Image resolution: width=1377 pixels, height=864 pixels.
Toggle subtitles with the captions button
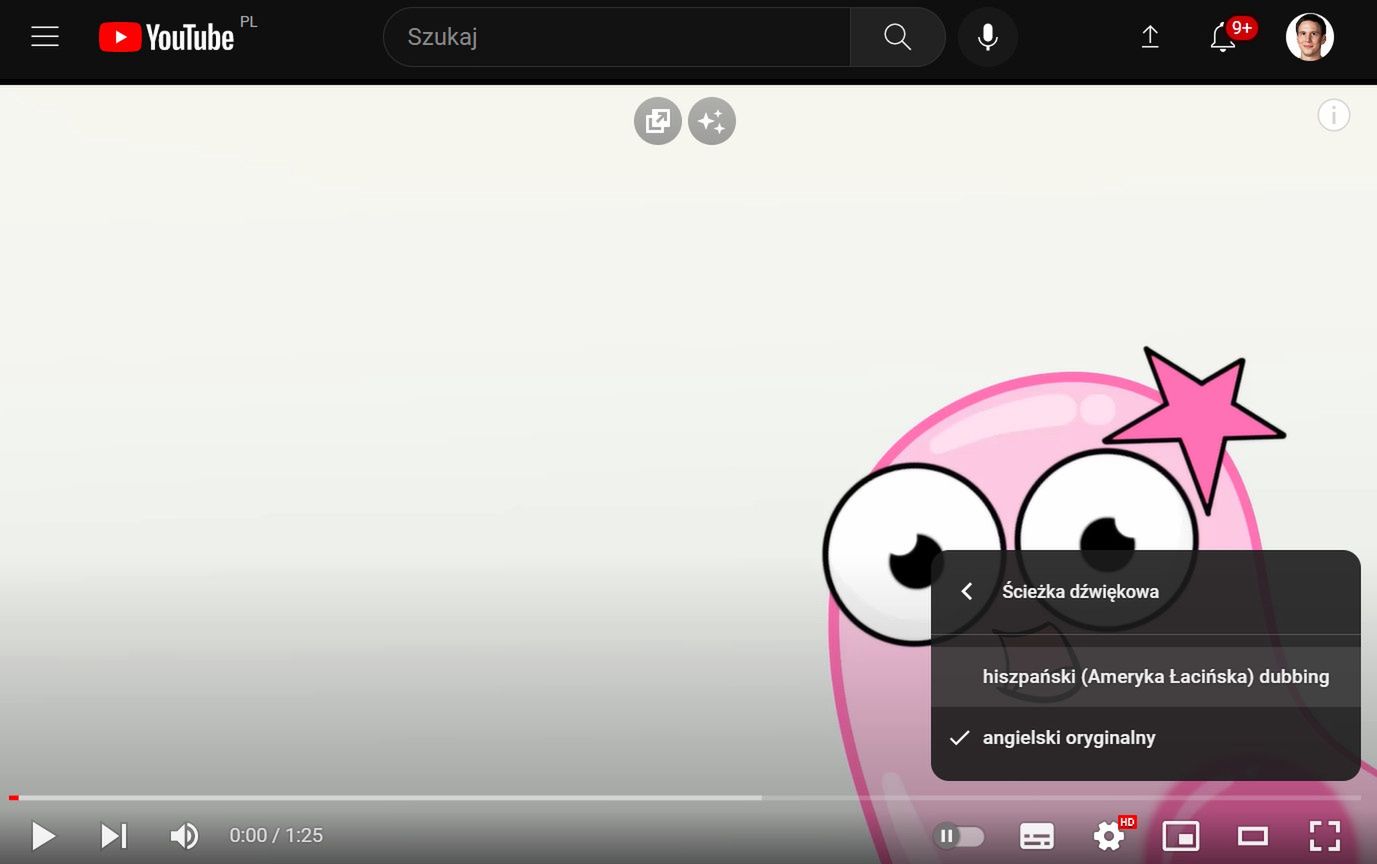(x=1036, y=836)
